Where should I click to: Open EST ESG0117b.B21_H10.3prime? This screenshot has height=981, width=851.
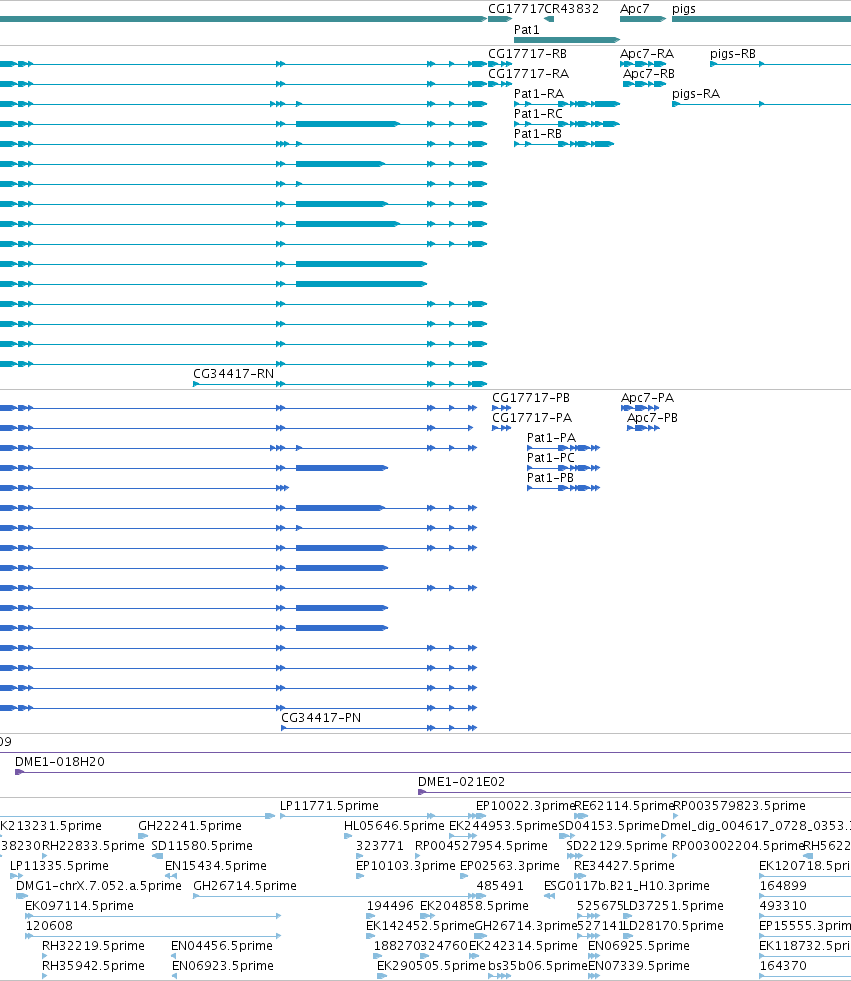click(x=627, y=886)
